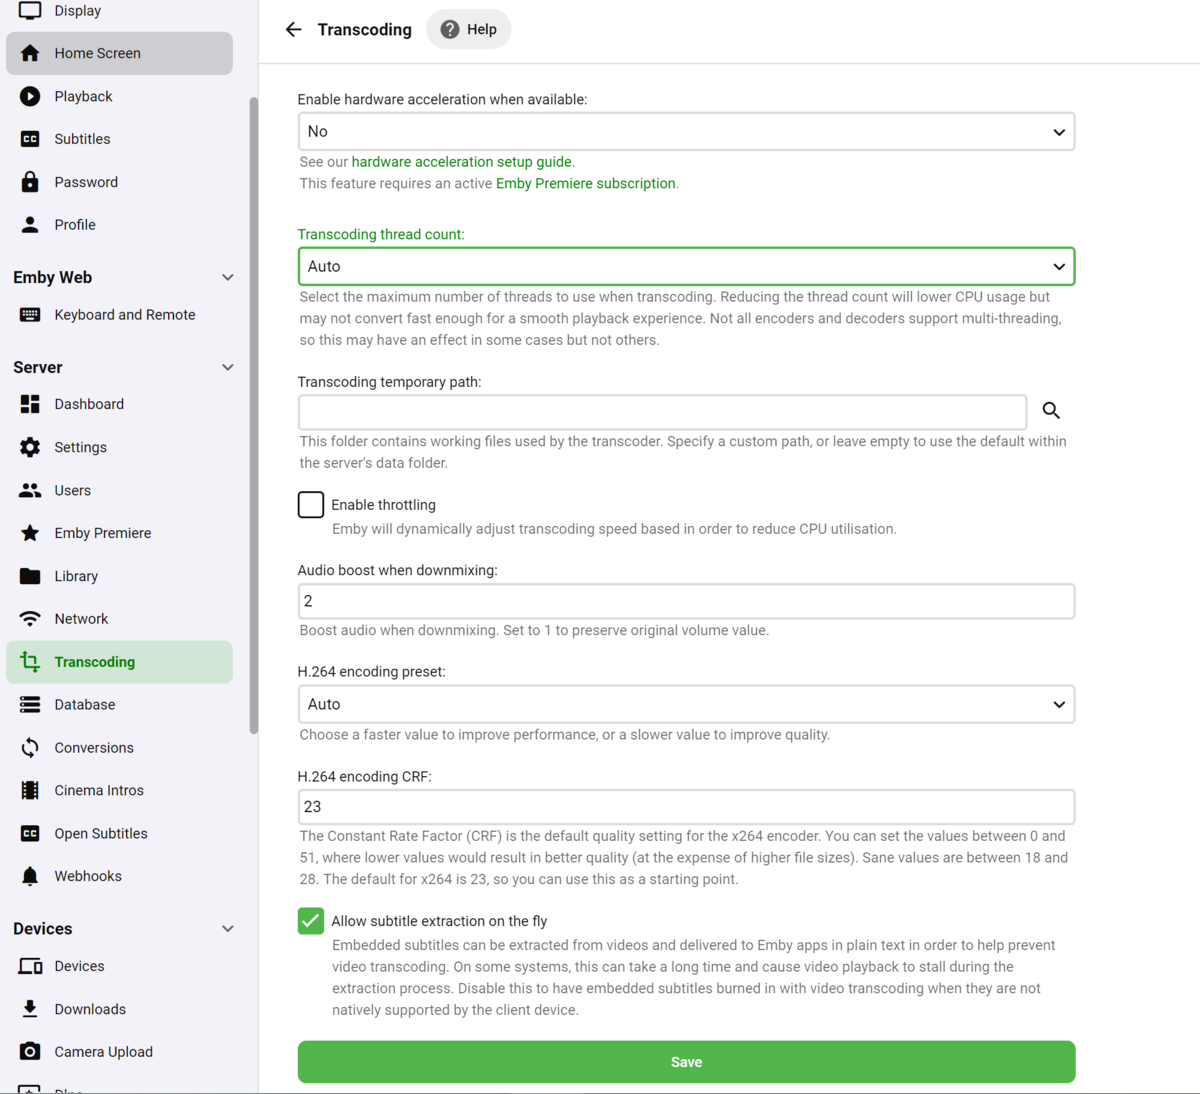Open Camera Upload camera icon

30,1052
